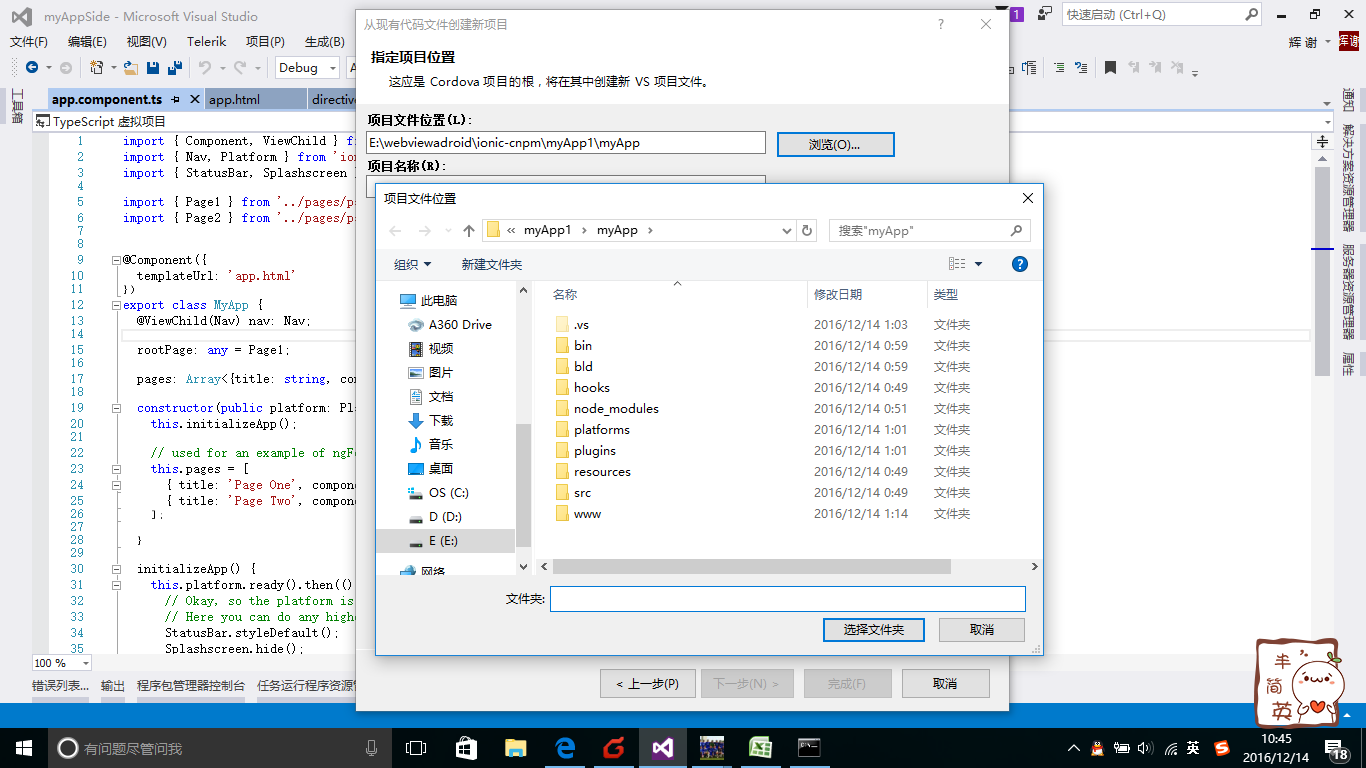Open Microsoft Edge from the taskbar

tap(565, 748)
